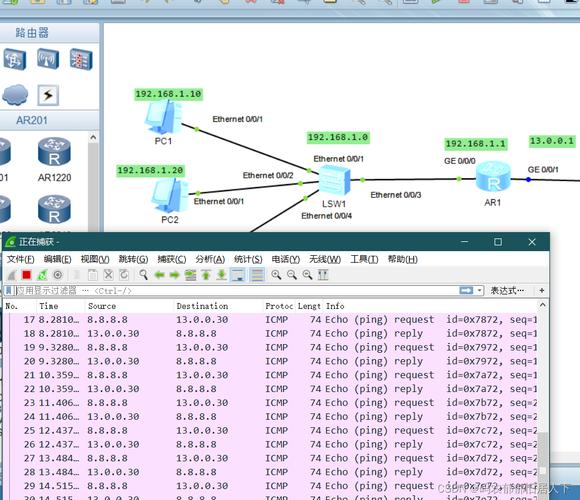The image size is (580, 500).
Task: Click the 表达式 expression button
Action: (507, 291)
